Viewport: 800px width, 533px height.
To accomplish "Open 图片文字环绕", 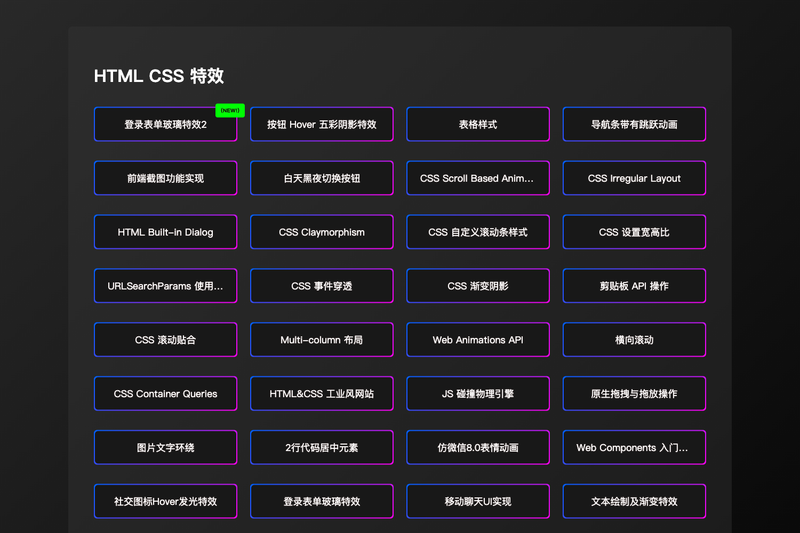I will (165, 447).
